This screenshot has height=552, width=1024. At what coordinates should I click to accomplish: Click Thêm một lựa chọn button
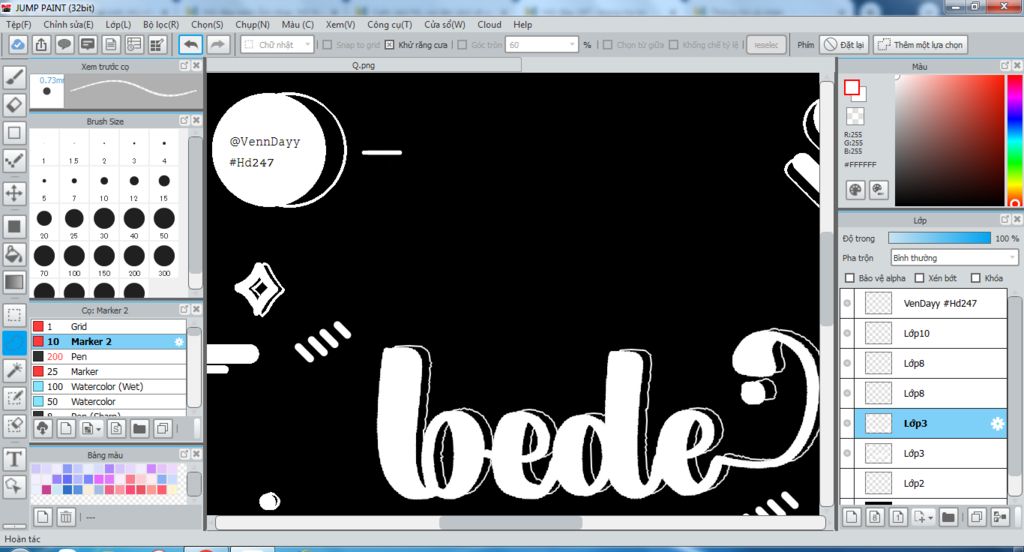[920, 44]
